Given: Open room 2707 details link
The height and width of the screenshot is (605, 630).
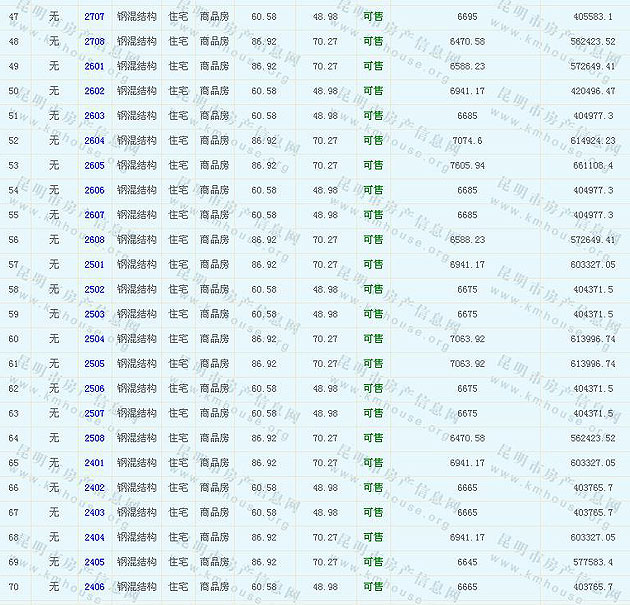Looking at the screenshot, I should click(x=94, y=17).
